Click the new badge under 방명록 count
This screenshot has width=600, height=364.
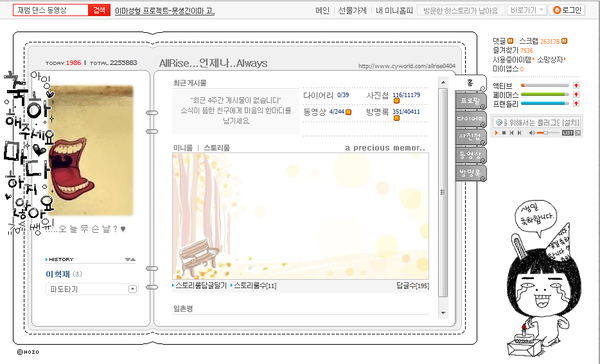coord(396,118)
